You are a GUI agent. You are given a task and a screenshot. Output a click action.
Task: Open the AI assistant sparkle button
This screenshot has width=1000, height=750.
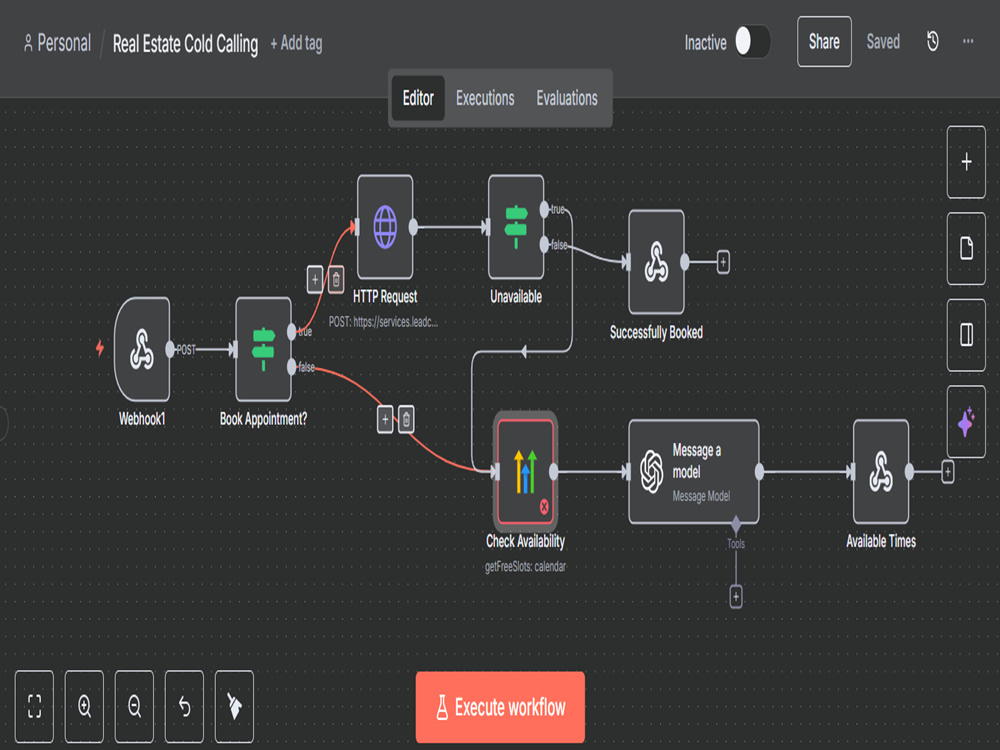[x=966, y=422]
